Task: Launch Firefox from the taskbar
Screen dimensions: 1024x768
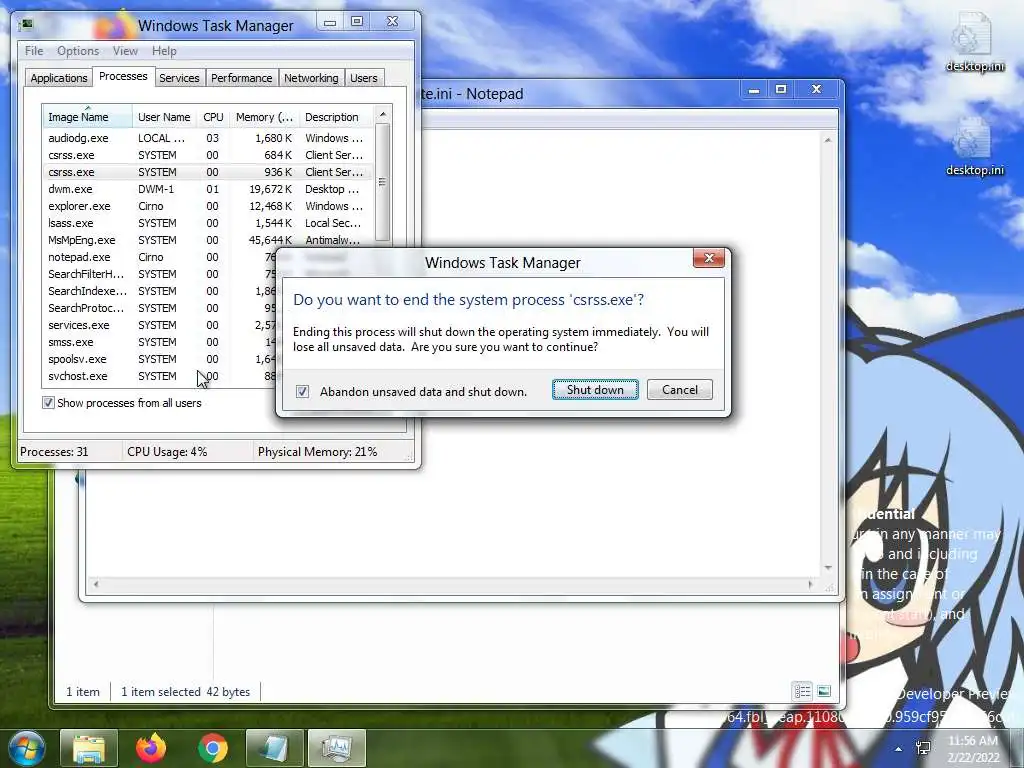Action: [151, 748]
